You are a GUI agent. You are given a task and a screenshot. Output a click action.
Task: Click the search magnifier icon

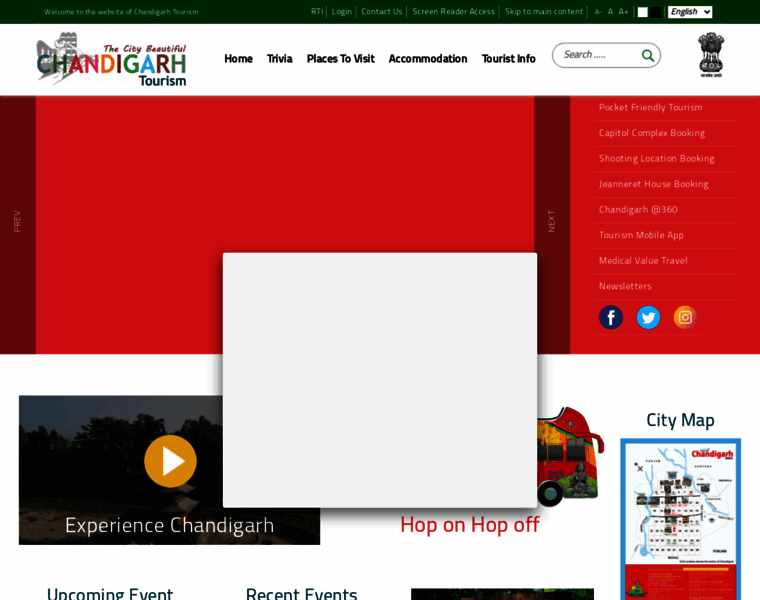point(648,55)
